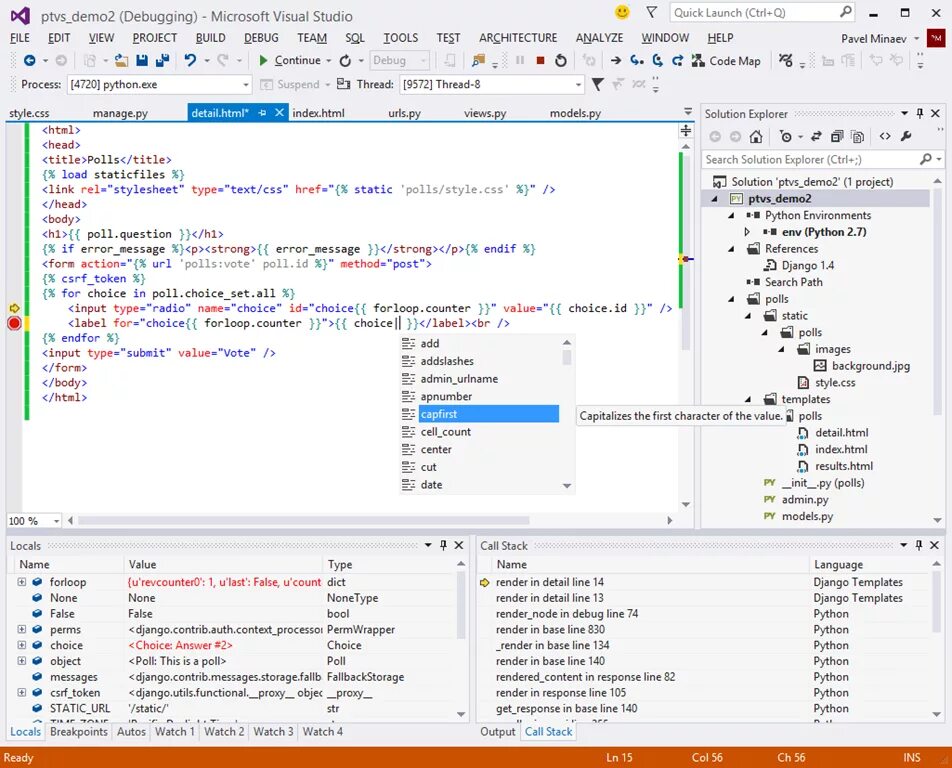Switch to the urls.py tab
952x768 pixels.
pos(404,113)
